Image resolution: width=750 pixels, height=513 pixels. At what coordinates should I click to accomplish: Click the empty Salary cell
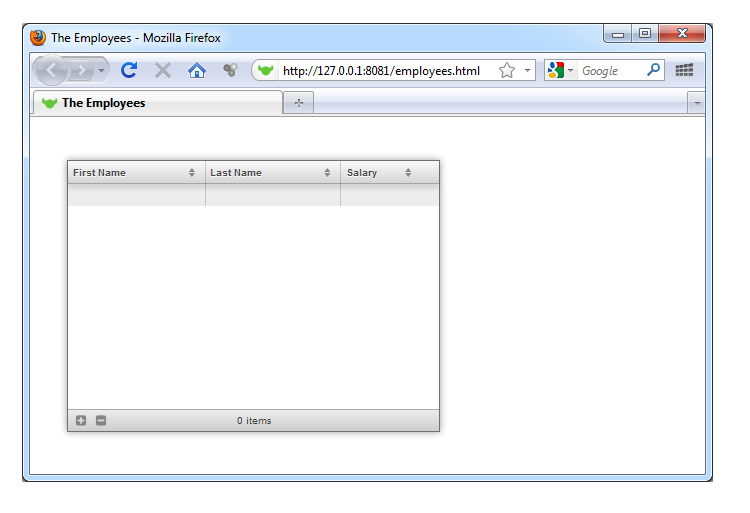tap(390, 195)
